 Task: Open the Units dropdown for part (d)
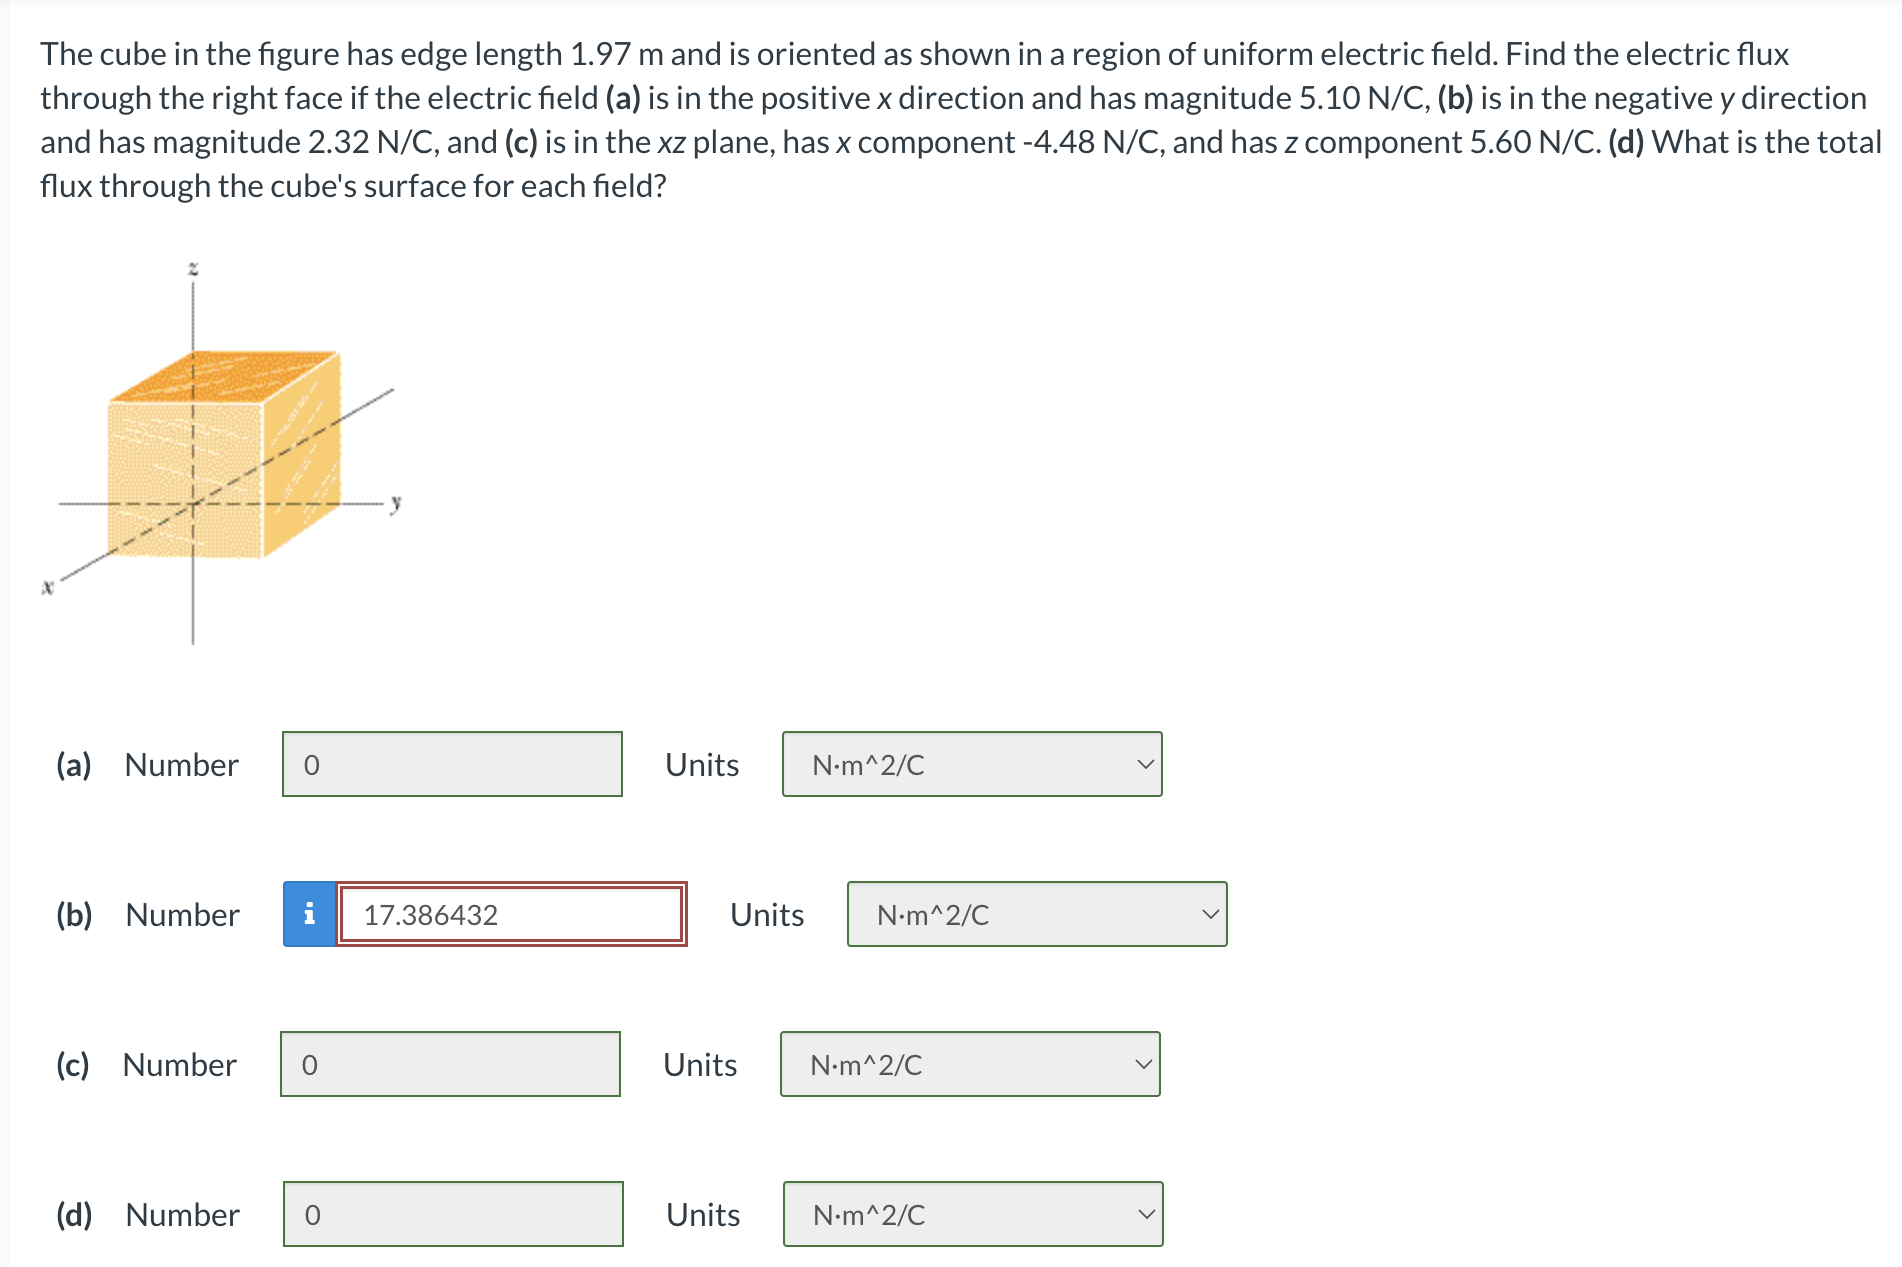click(971, 1214)
